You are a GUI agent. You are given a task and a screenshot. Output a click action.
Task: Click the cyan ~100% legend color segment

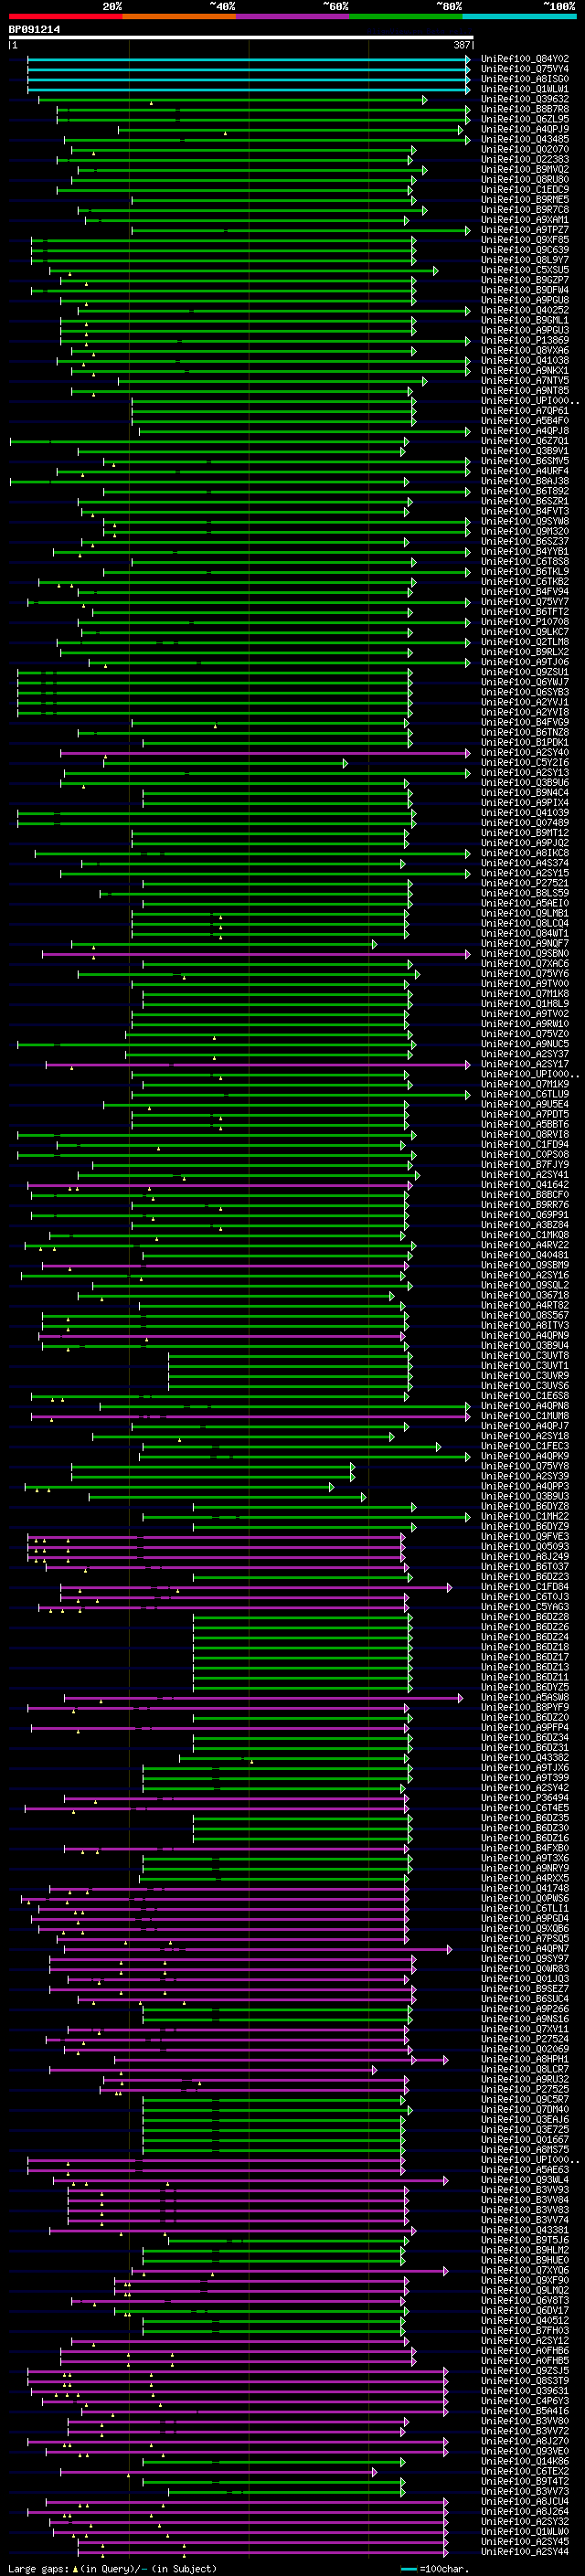tap(519, 16)
